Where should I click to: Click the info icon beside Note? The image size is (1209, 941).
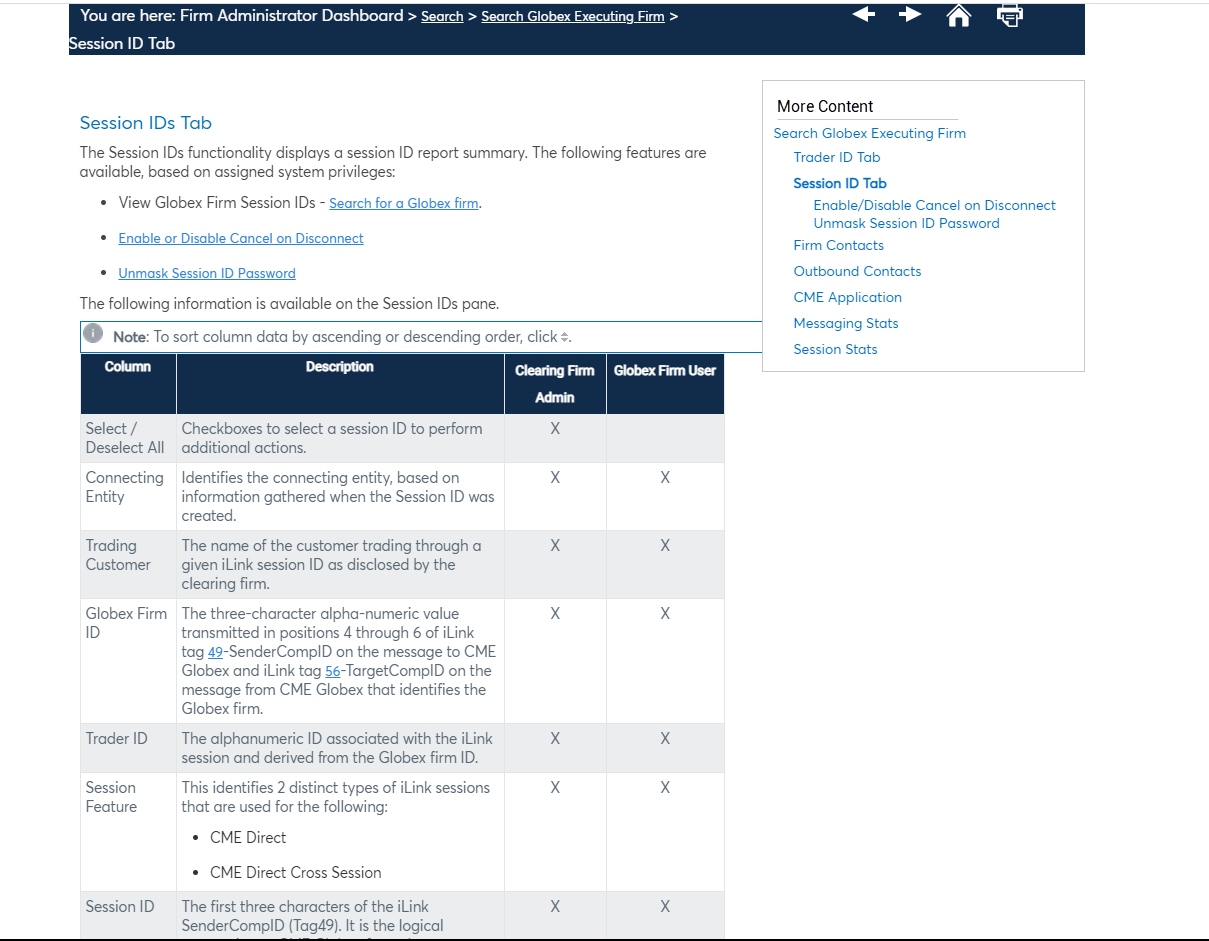click(x=93, y=333)
